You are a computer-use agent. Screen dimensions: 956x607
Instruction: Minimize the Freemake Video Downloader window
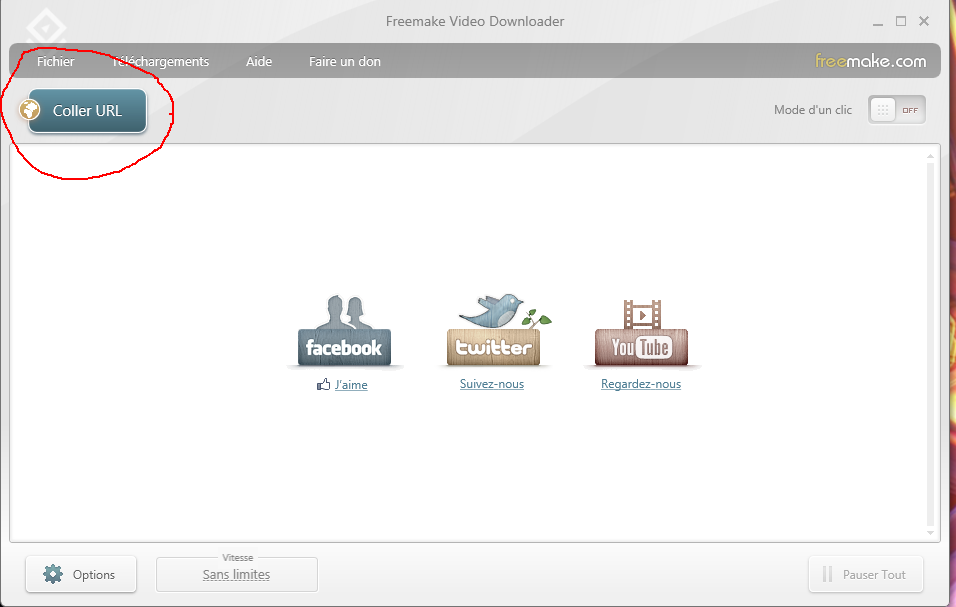pyautogui.click(x=878, y=22)
